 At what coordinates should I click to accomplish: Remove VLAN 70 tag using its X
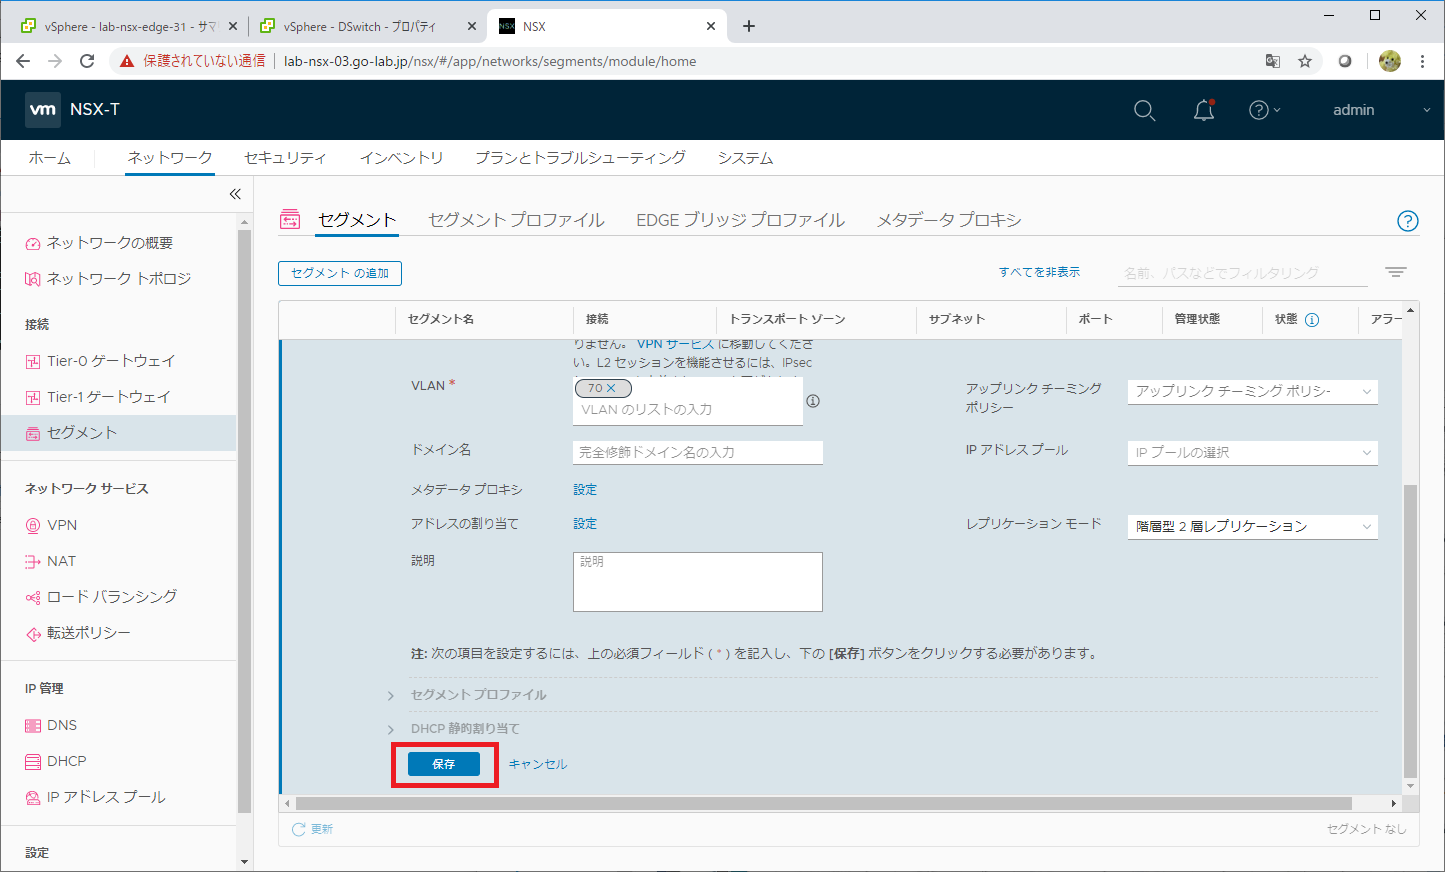[x=611, y=388]
